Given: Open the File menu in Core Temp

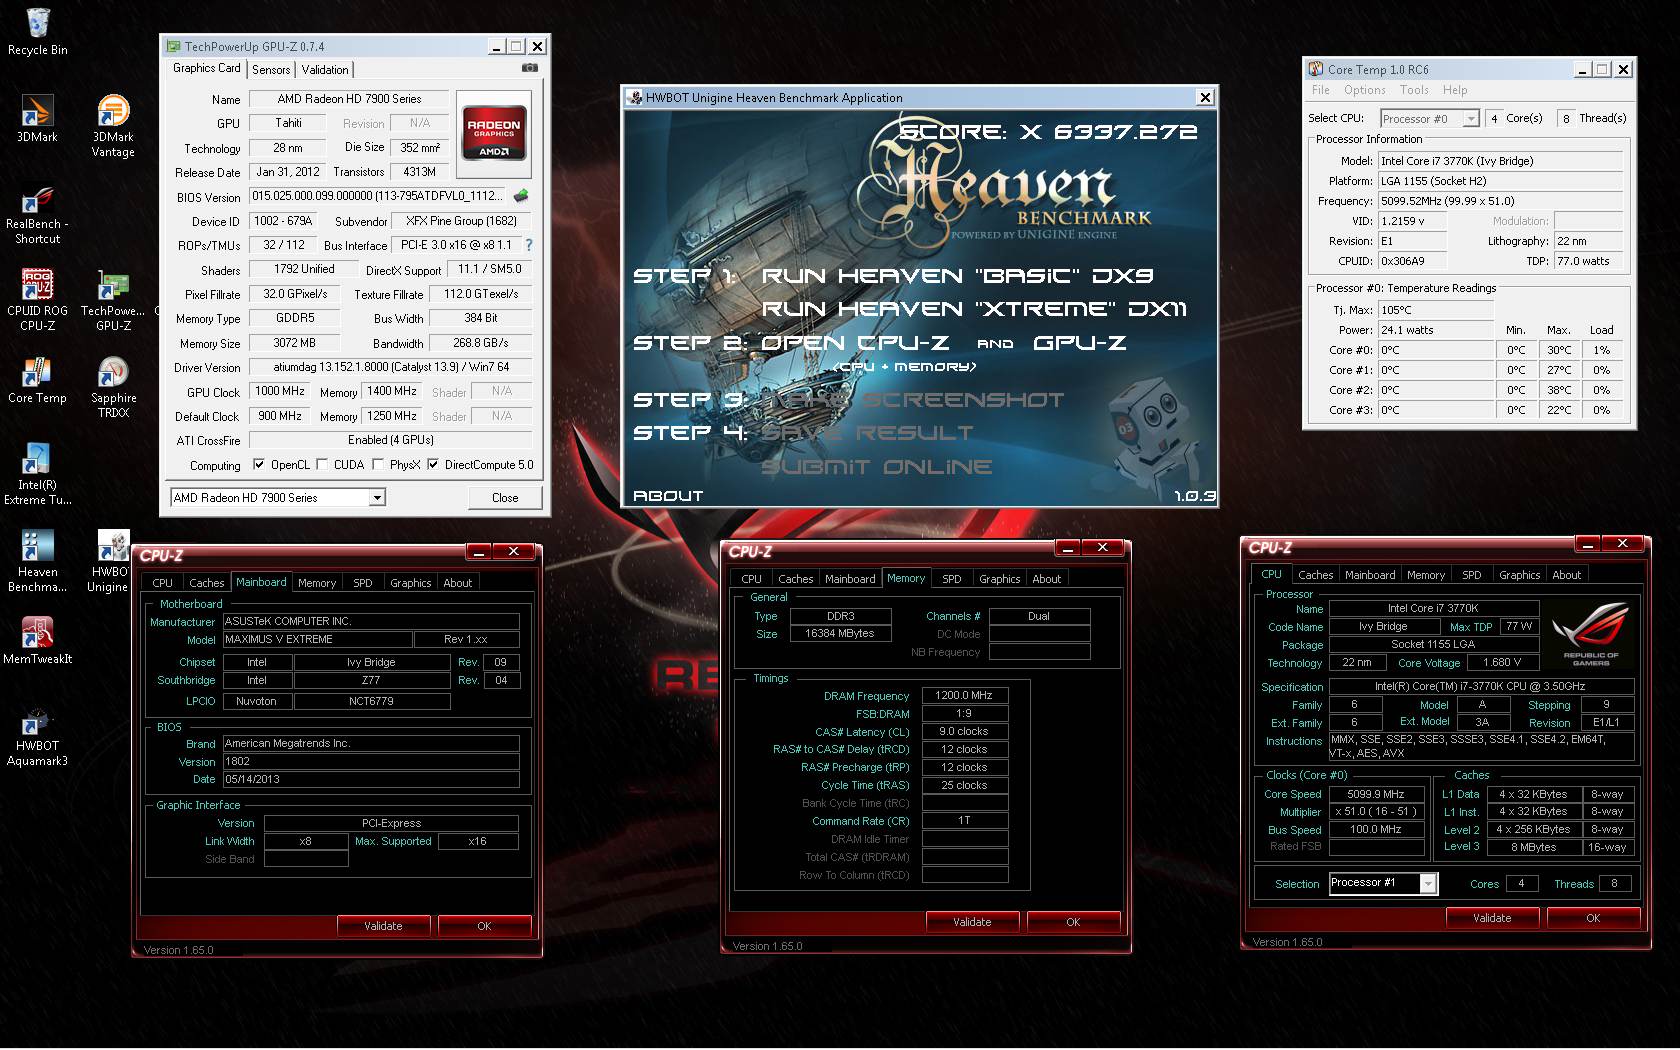Looking at the screenshot, I should tap(1321, 90).
